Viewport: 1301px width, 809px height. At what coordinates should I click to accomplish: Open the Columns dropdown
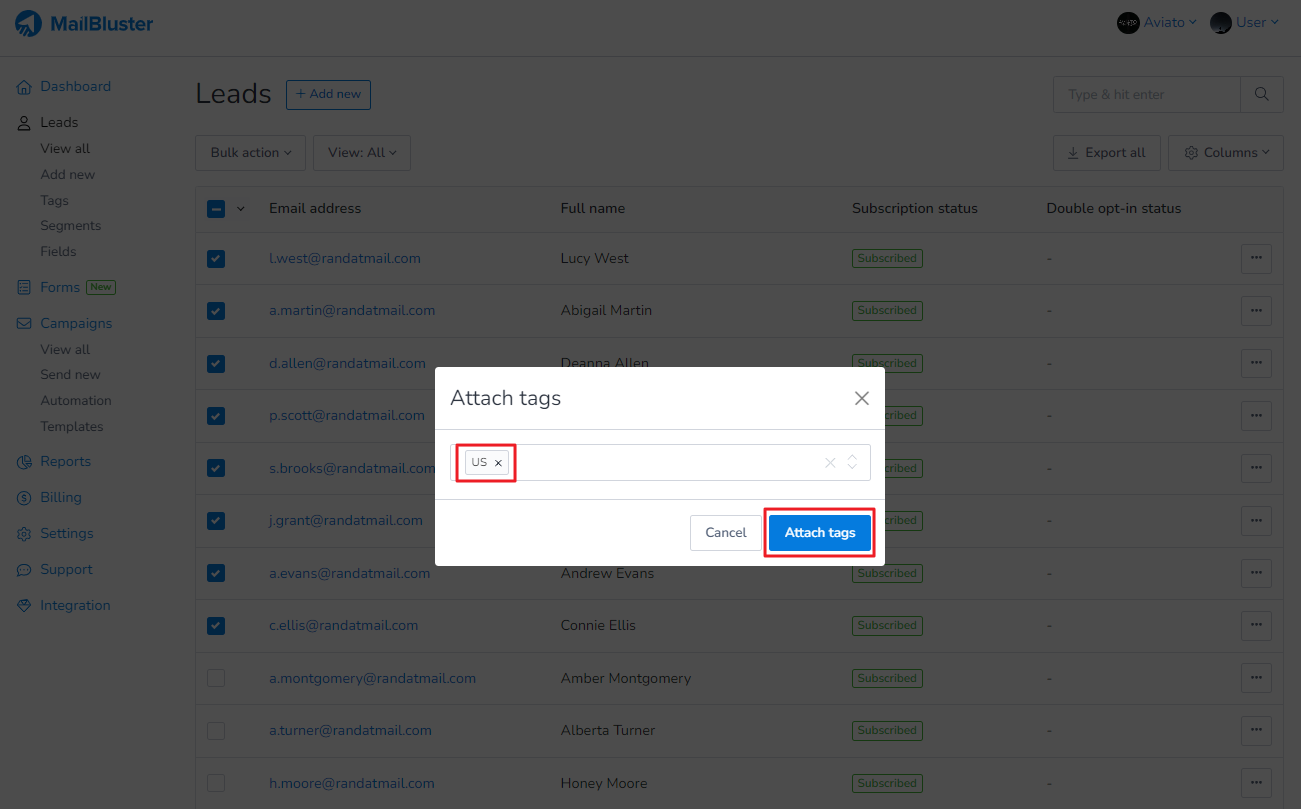pos(1226,152)
